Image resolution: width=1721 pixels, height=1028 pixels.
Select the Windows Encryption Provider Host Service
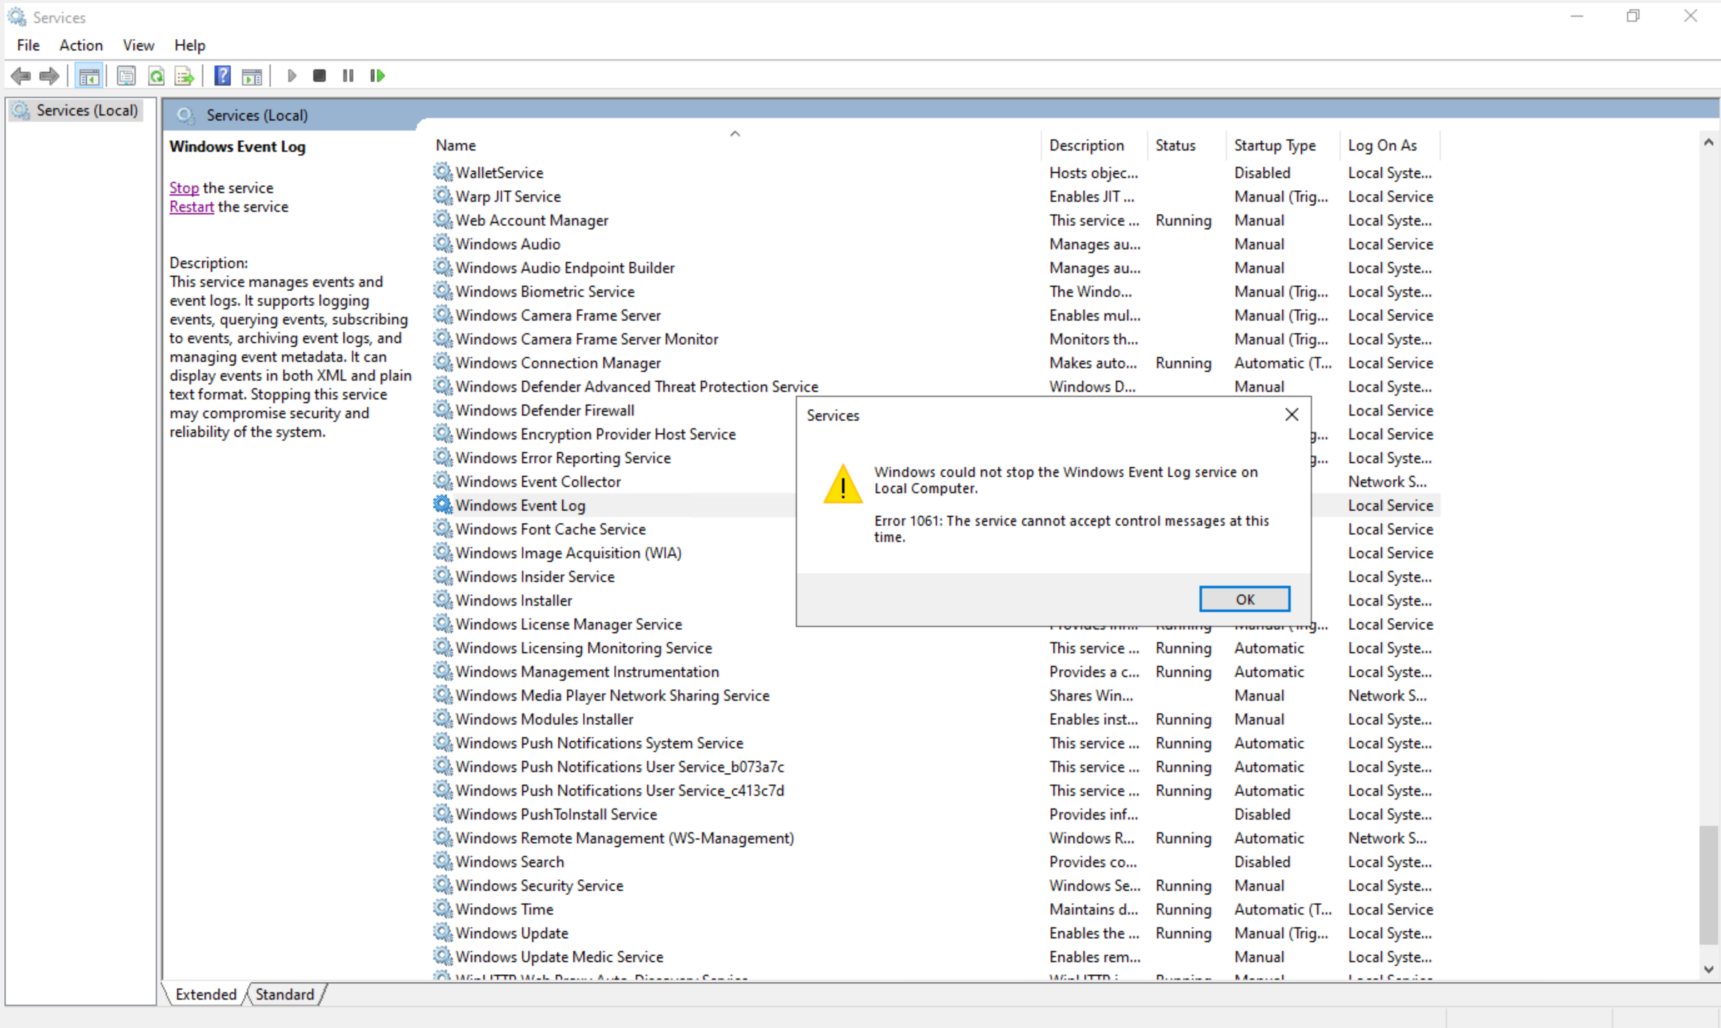[x=614, y=434]
